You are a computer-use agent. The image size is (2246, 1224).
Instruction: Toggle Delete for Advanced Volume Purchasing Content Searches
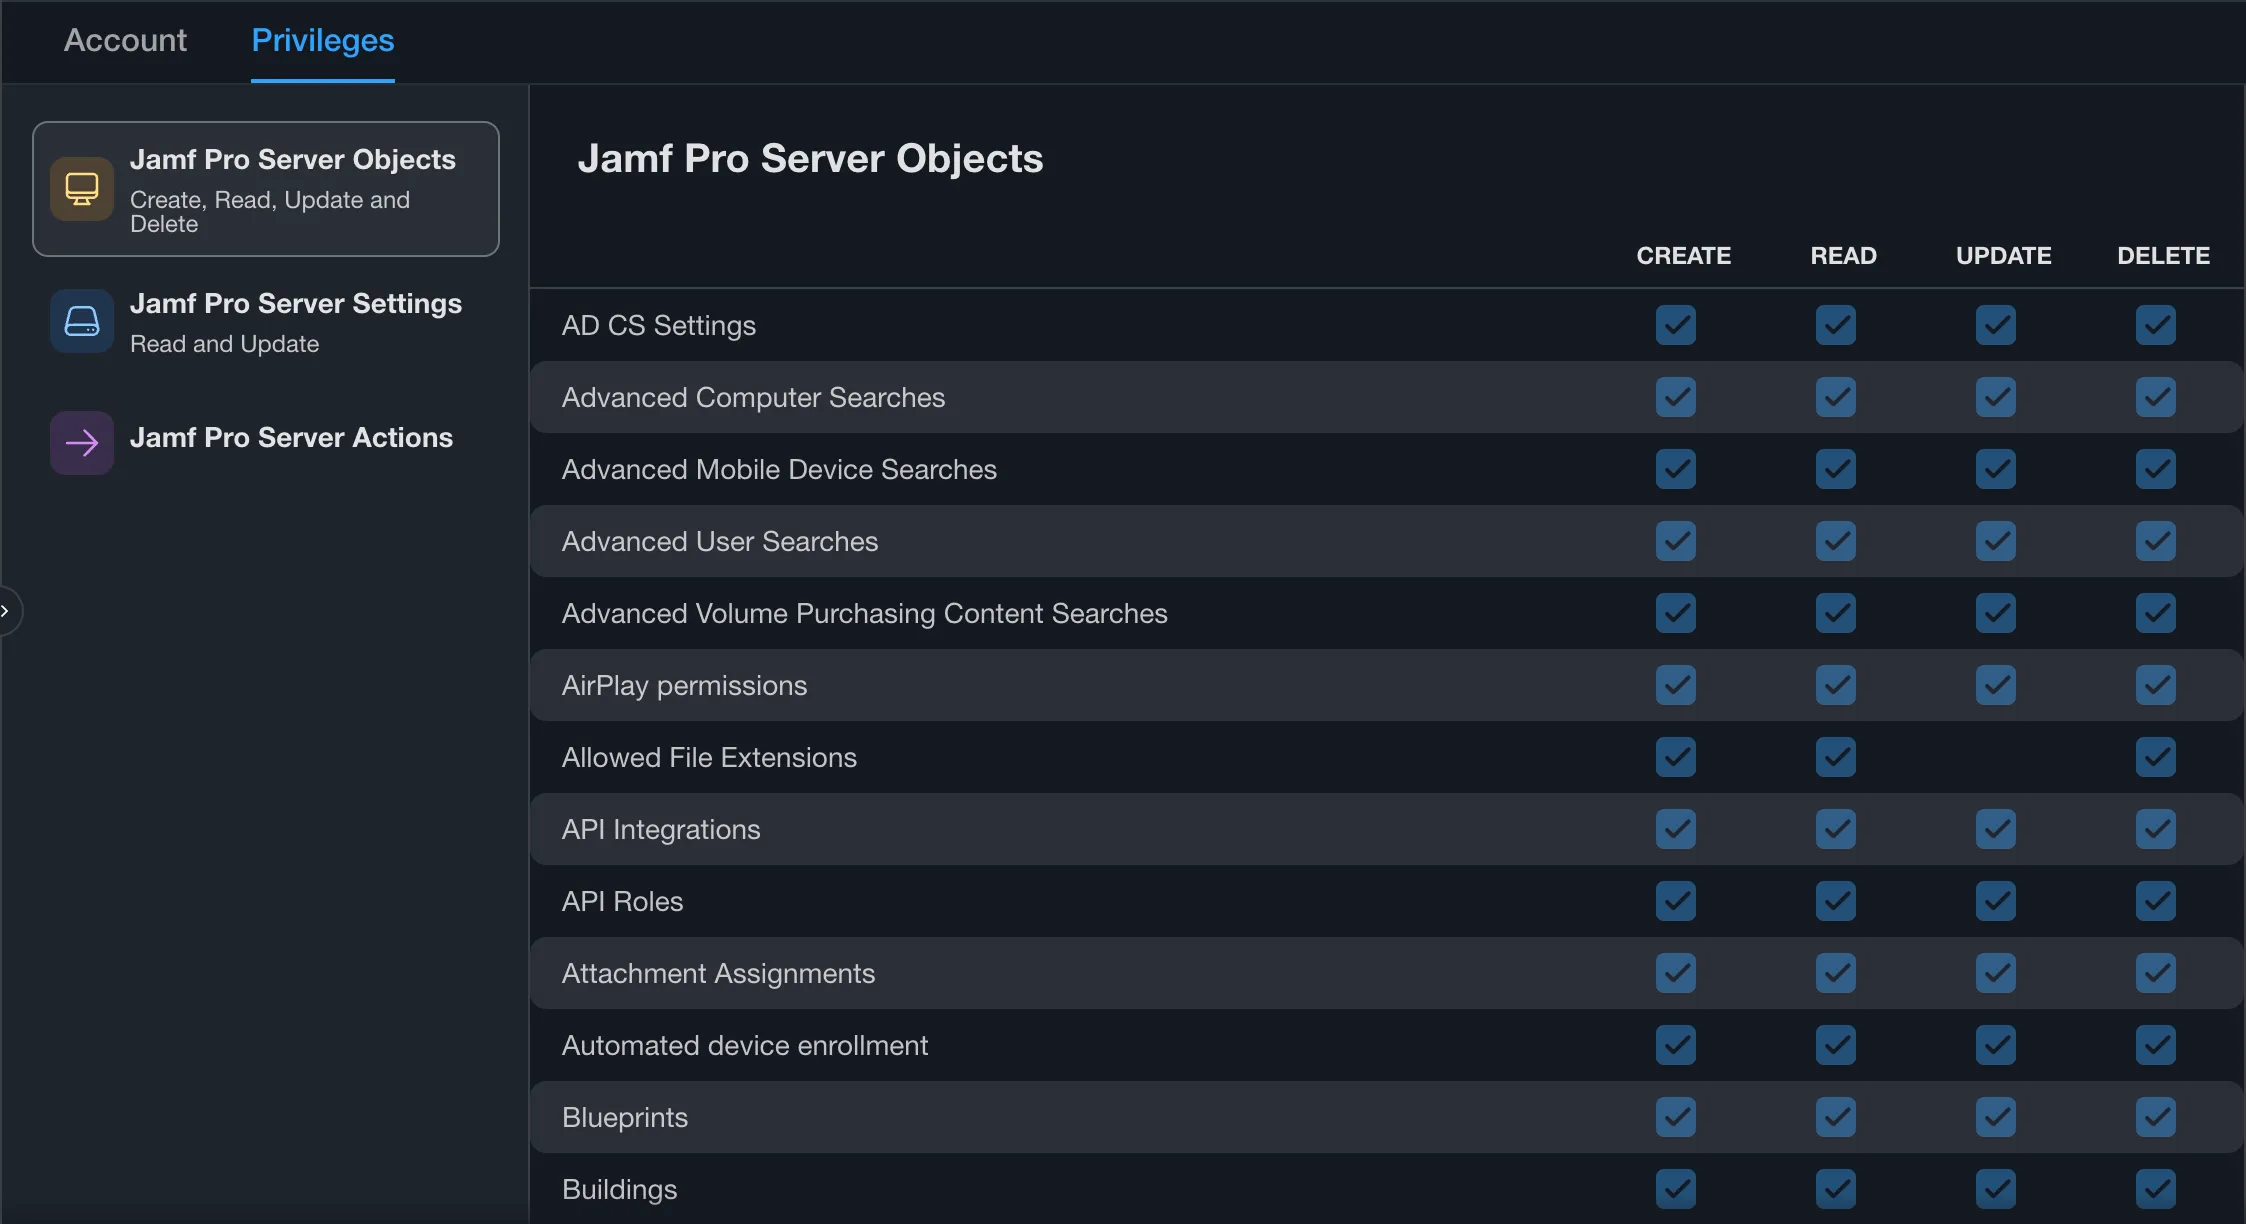pos(2156,613)
